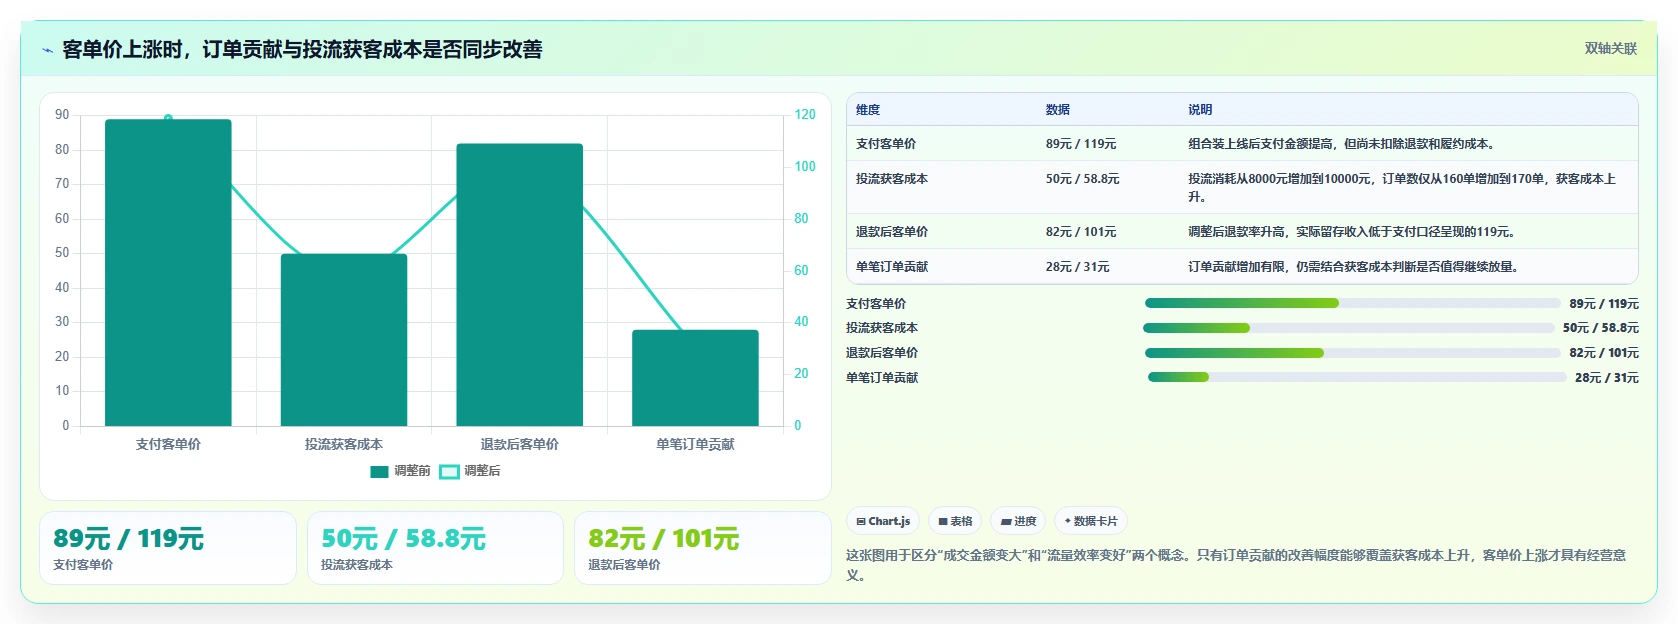Click the 说明 table column header

(x=1200, y=110)
